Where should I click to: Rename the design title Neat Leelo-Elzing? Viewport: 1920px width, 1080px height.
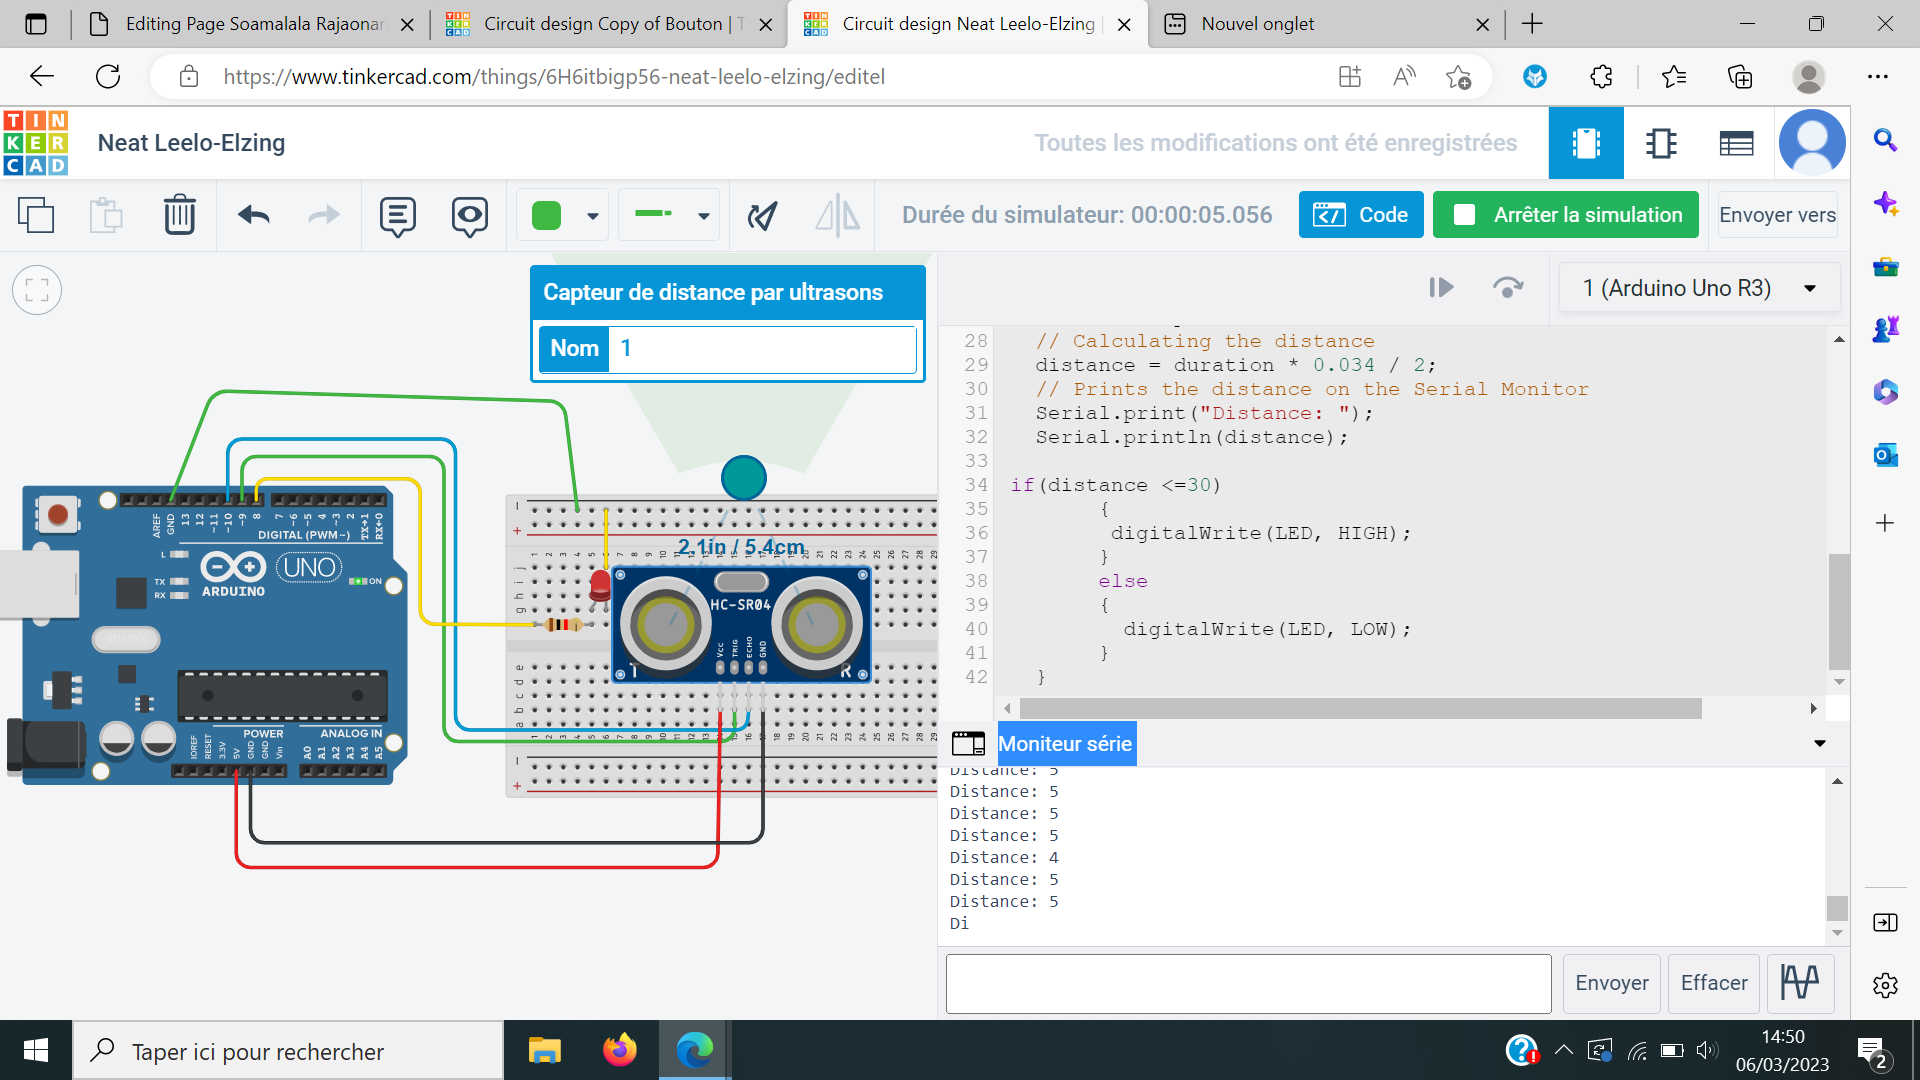click(x=191, y=143)
